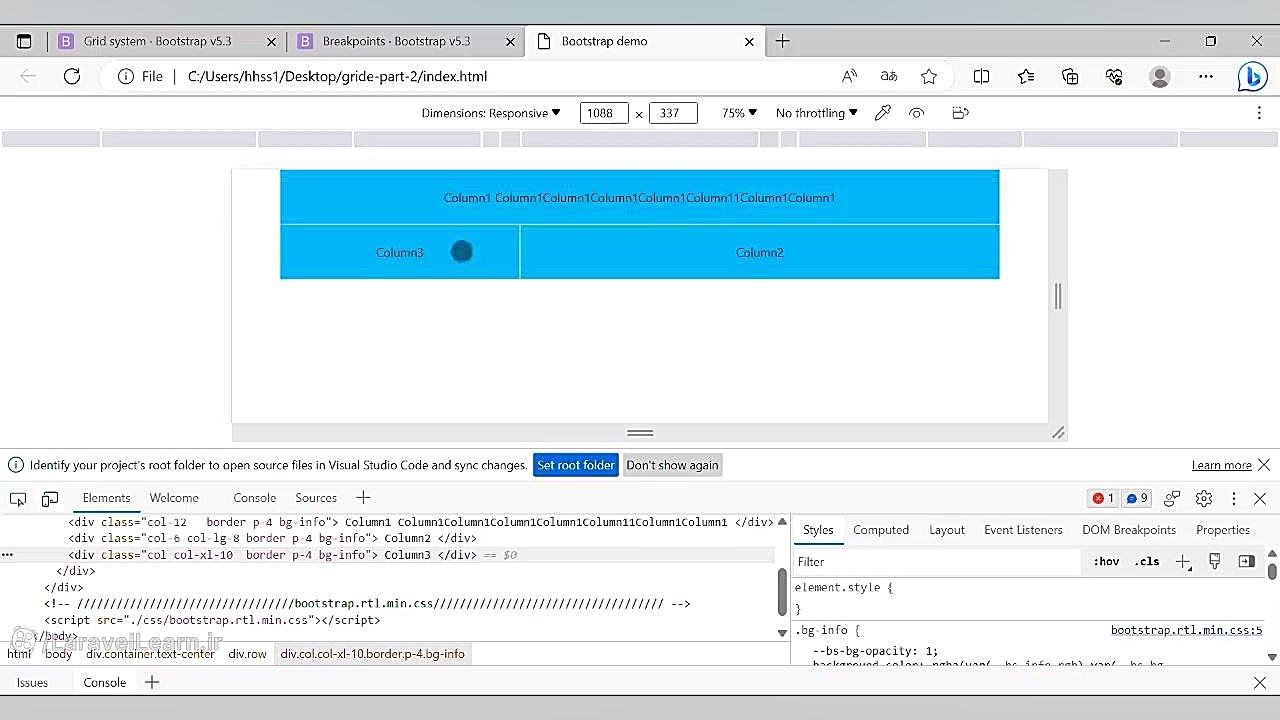
Task: Click the eyedropper icon in device toolbar
Action: 883,113
